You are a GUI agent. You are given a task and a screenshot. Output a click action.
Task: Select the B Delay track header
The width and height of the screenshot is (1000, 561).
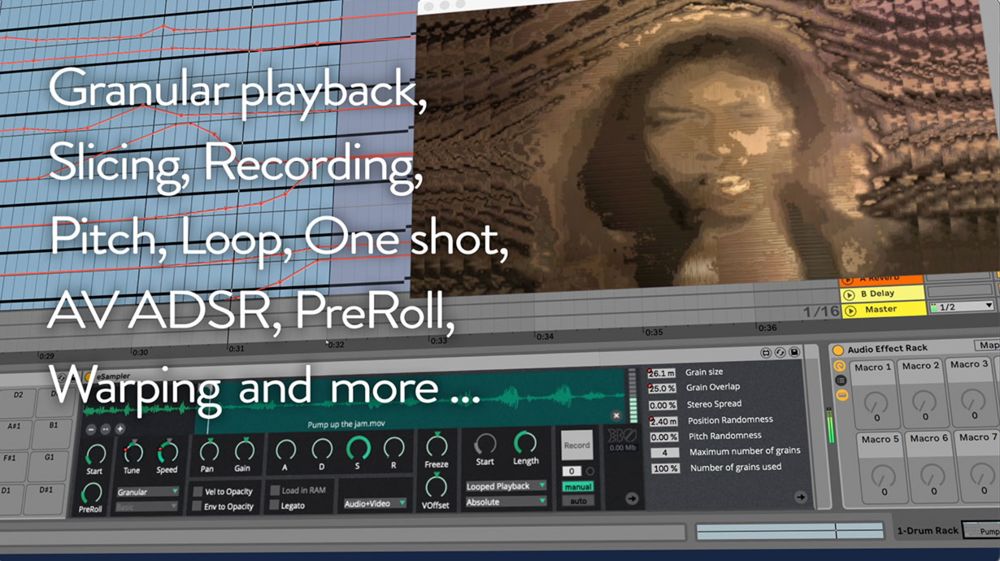[x=883, y=293]
